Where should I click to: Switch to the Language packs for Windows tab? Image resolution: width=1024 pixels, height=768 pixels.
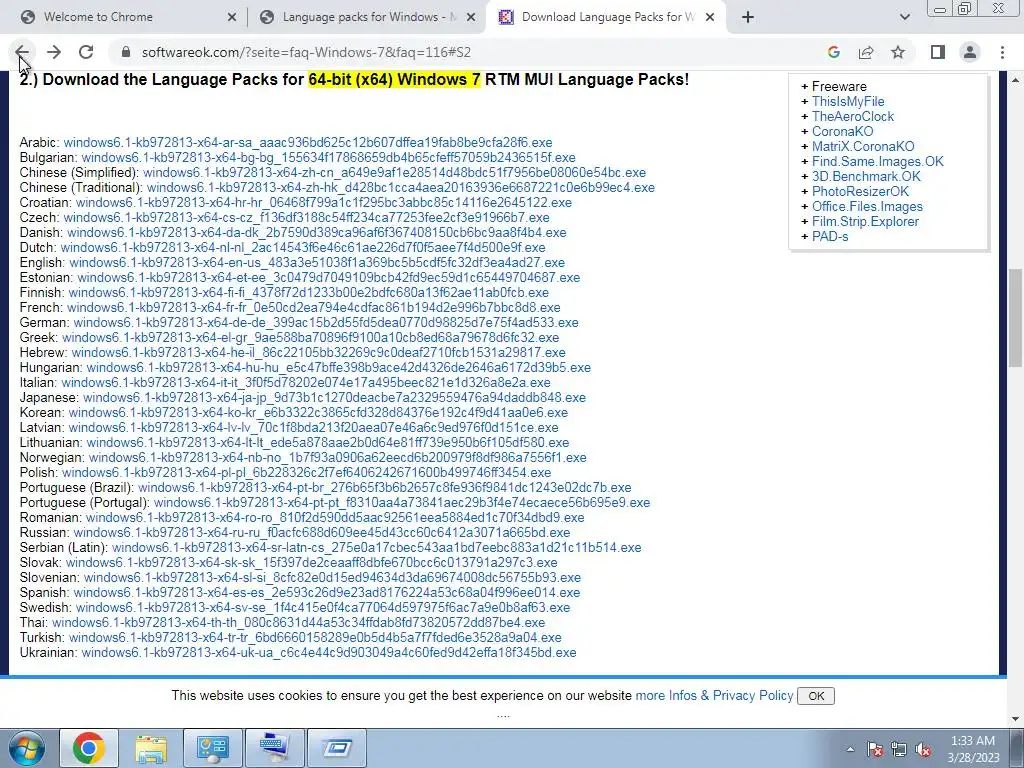coord(366,17)
